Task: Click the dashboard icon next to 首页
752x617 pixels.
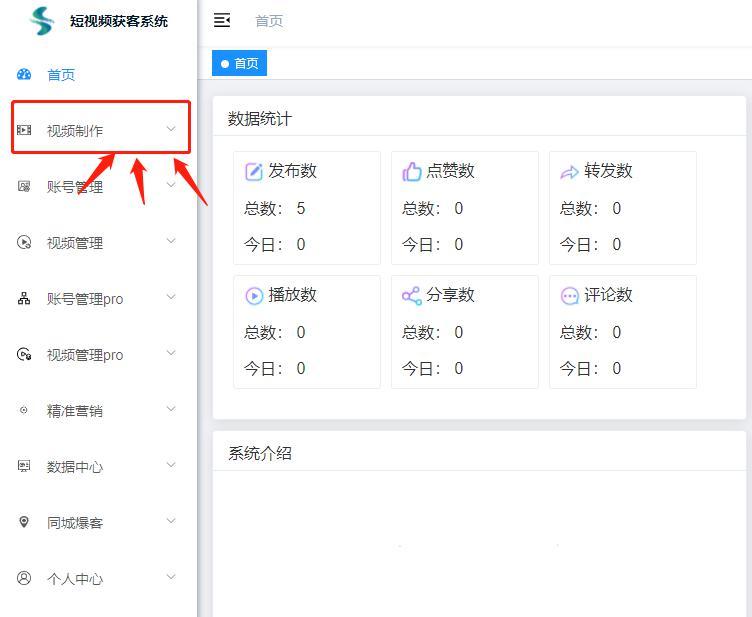Action: point(24,74)
